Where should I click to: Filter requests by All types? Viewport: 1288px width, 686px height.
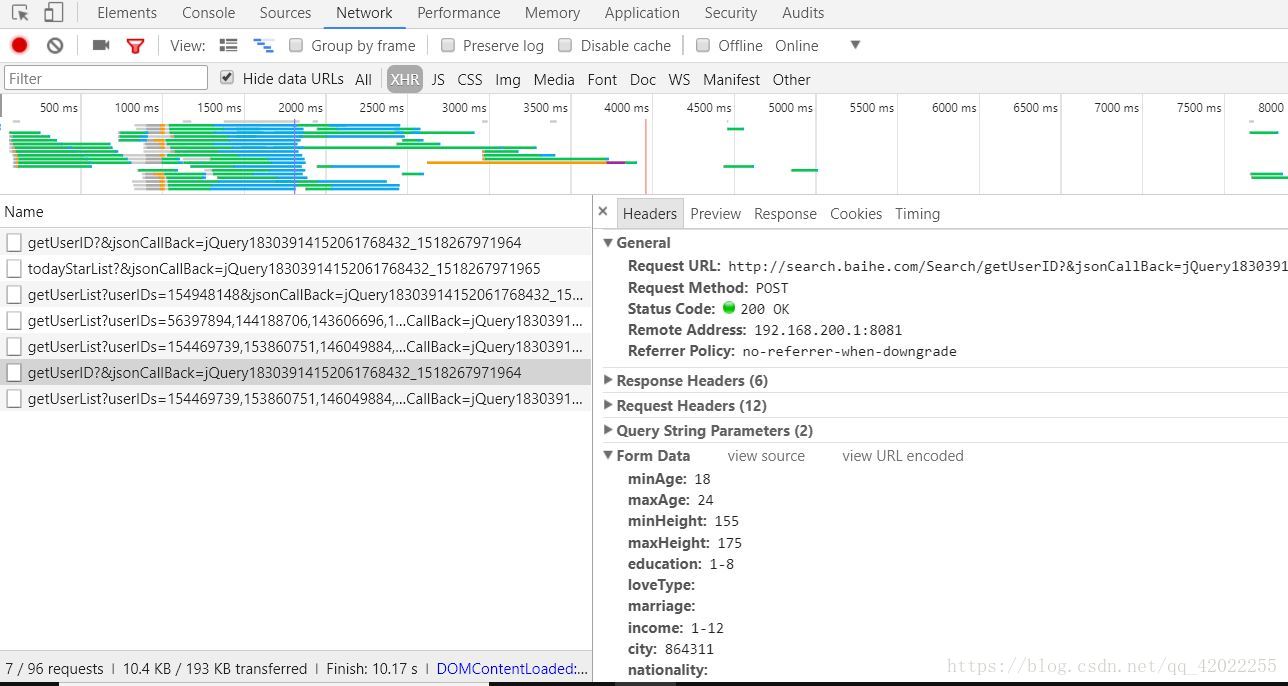coord(363,79)
